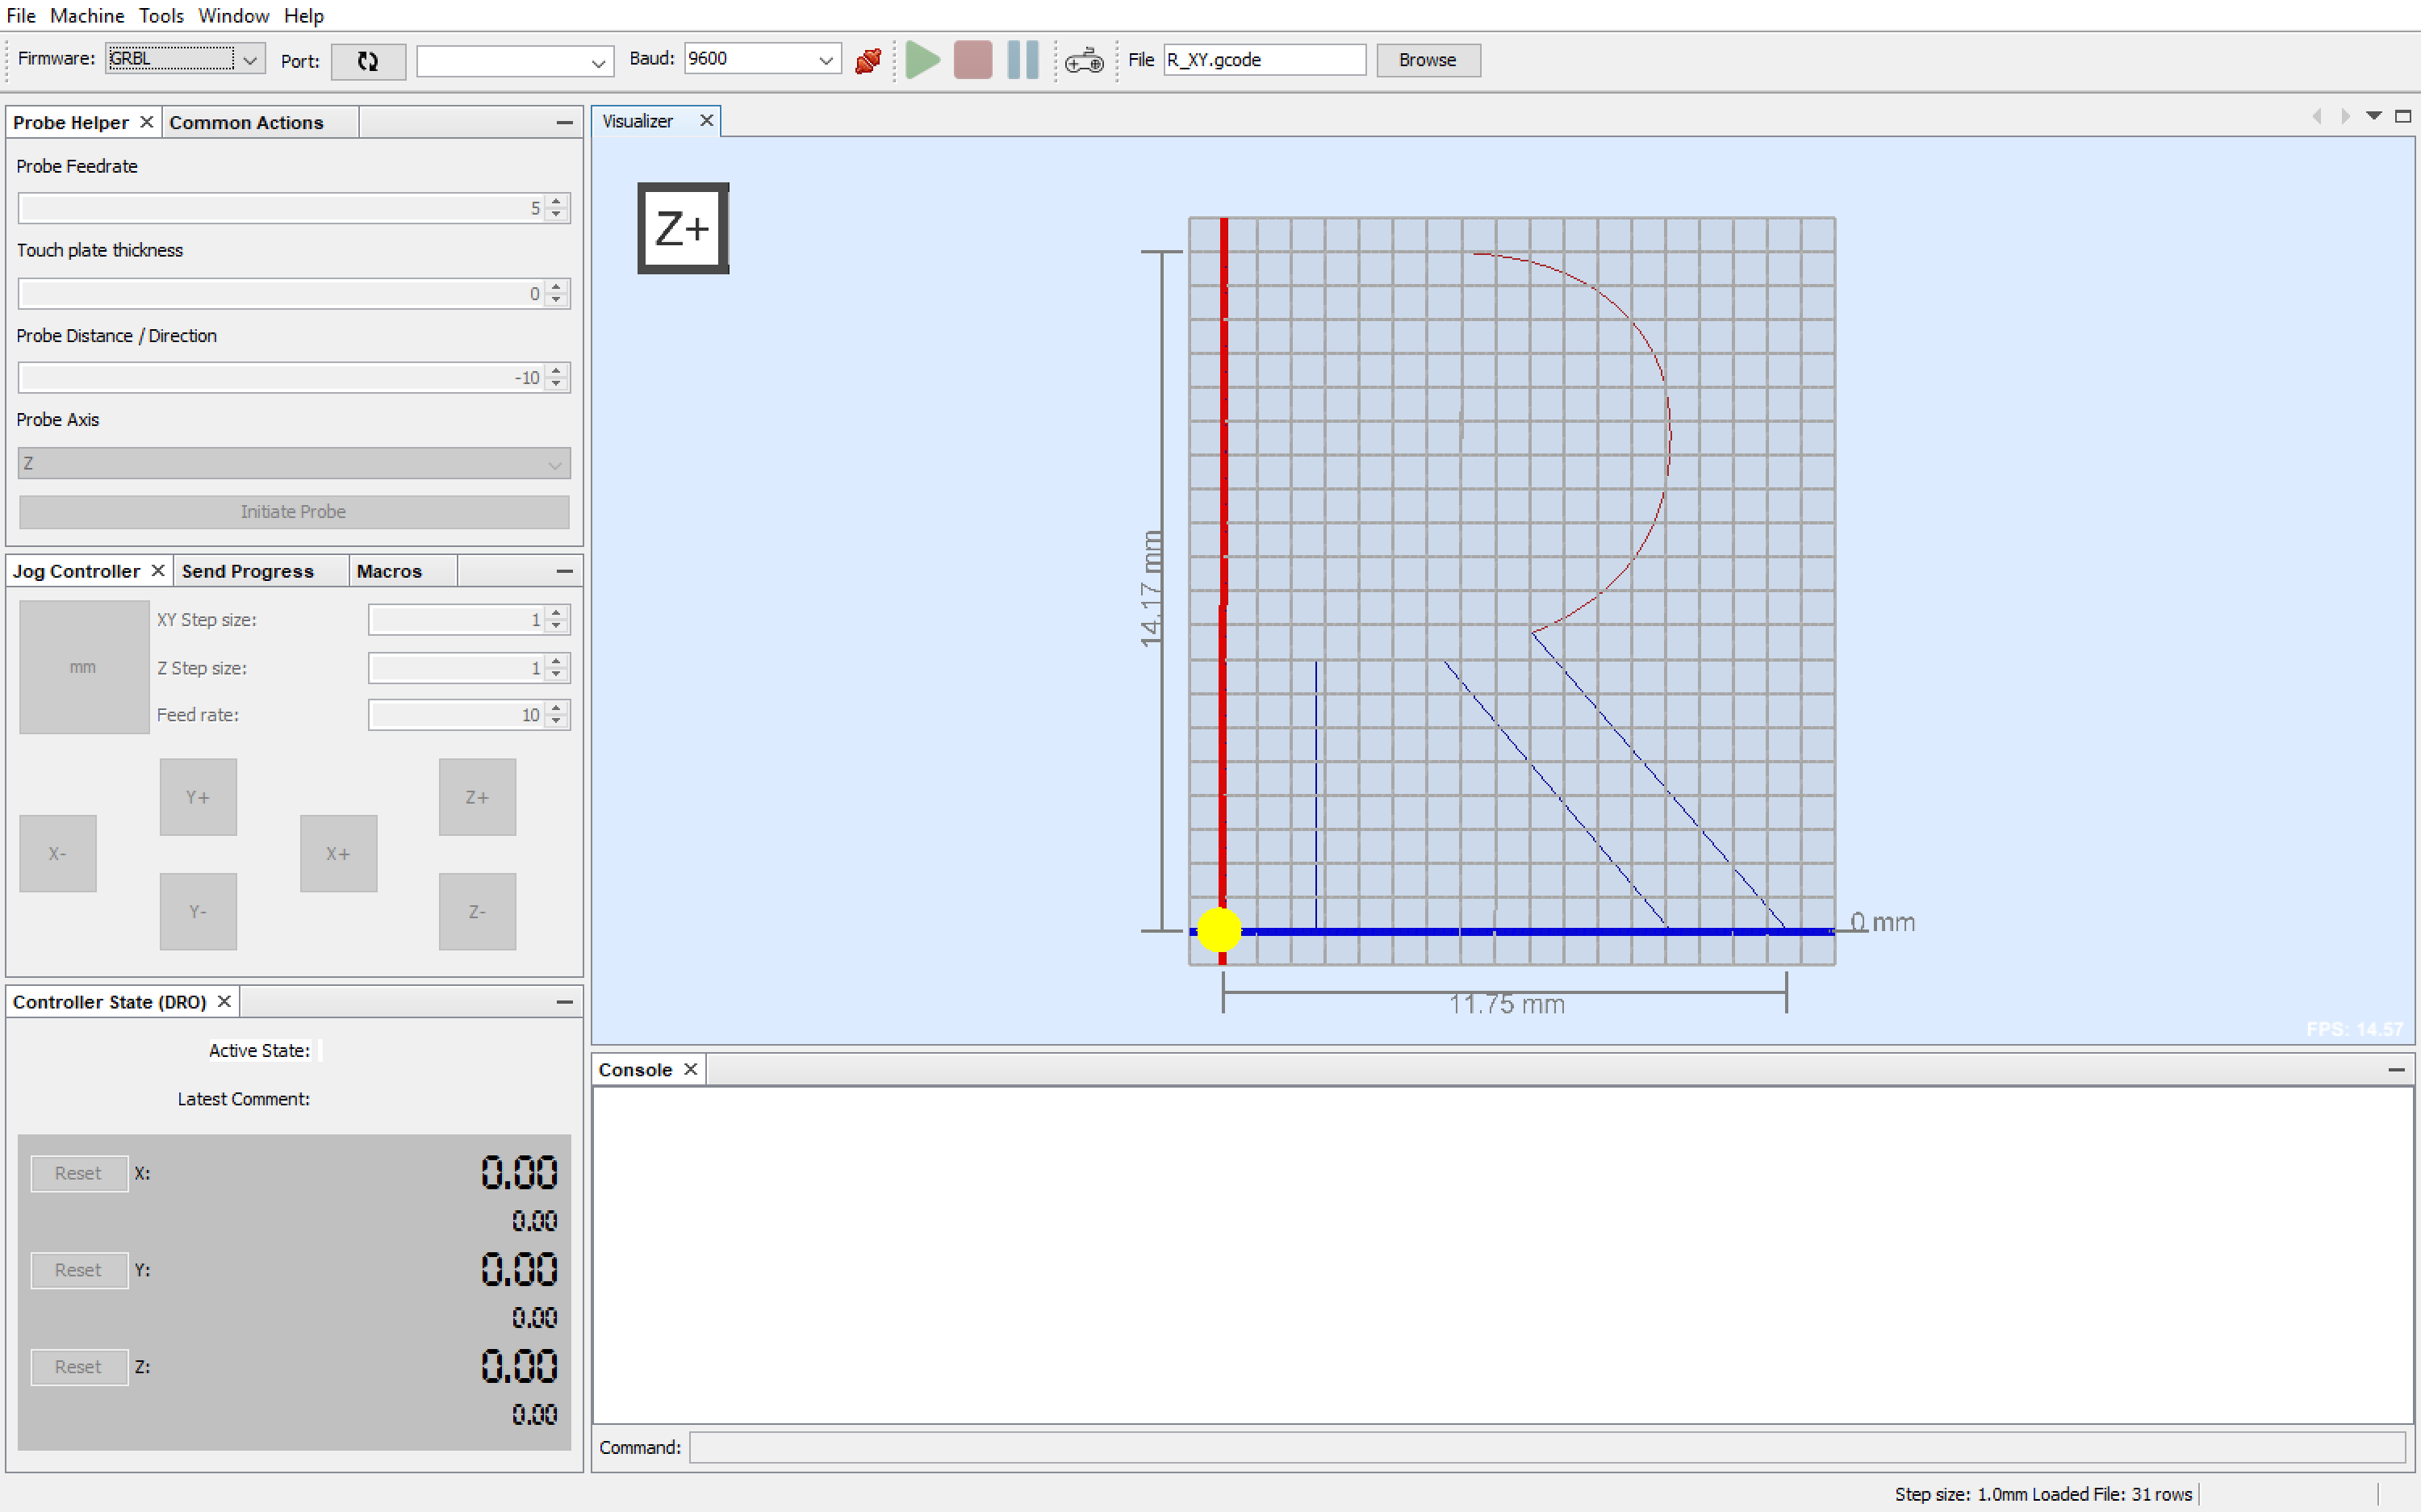Reset the X axis position
This screenshot has width=2421, height=1512.
(x=79, y=1173)
